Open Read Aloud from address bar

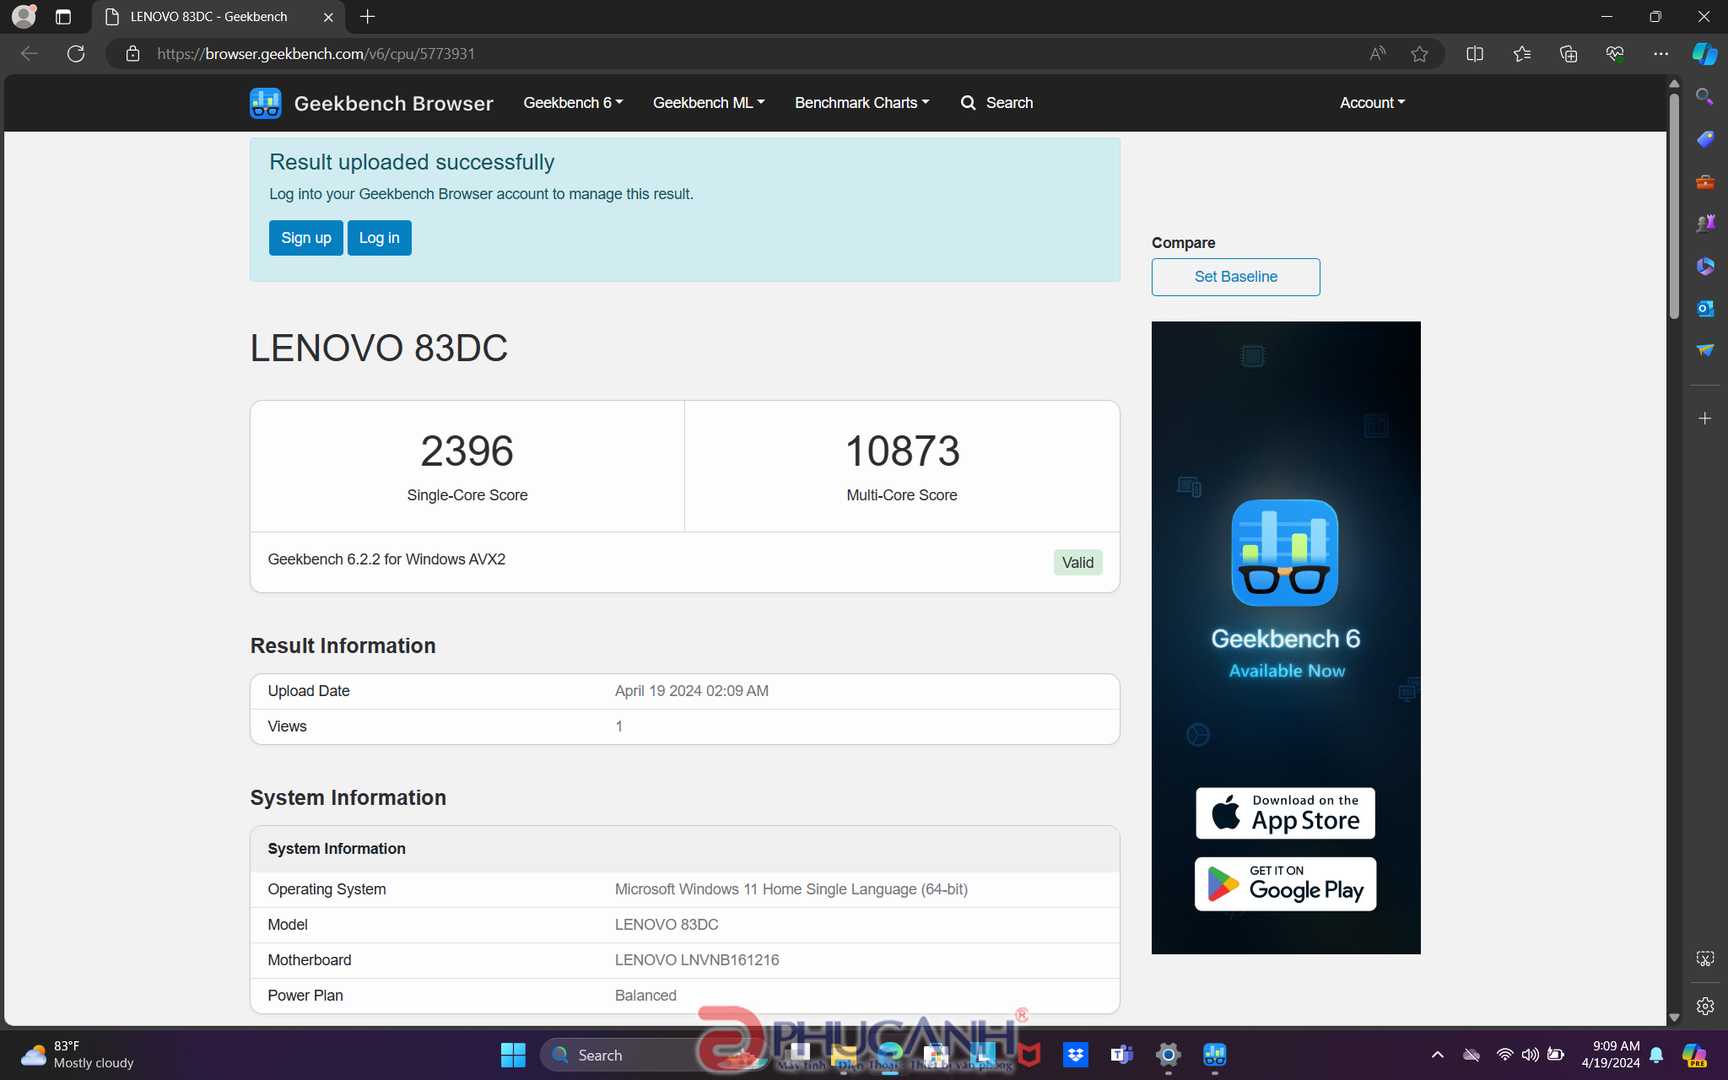[x=1377, y=54]
